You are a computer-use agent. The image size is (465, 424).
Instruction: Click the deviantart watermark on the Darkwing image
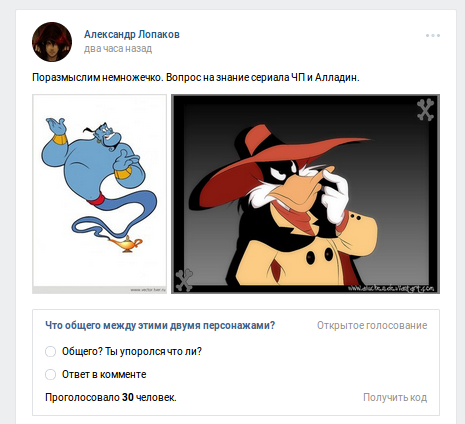391,288
